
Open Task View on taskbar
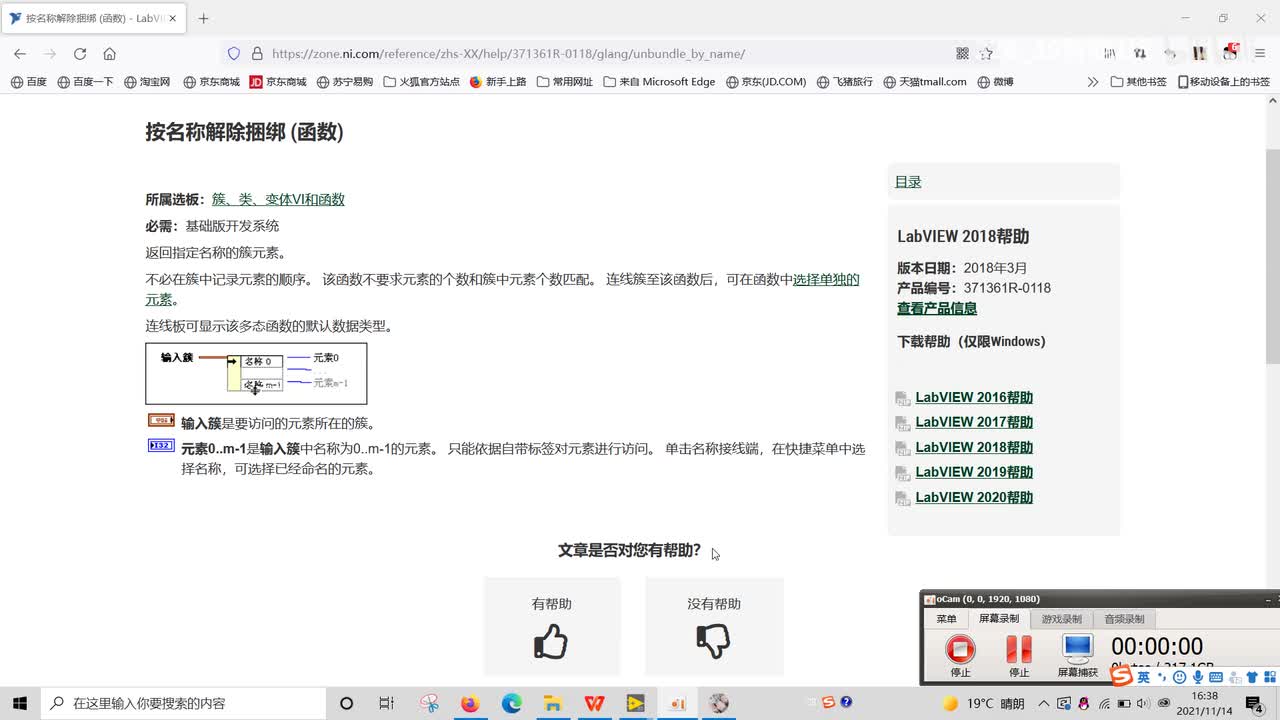tap(387, 703)
